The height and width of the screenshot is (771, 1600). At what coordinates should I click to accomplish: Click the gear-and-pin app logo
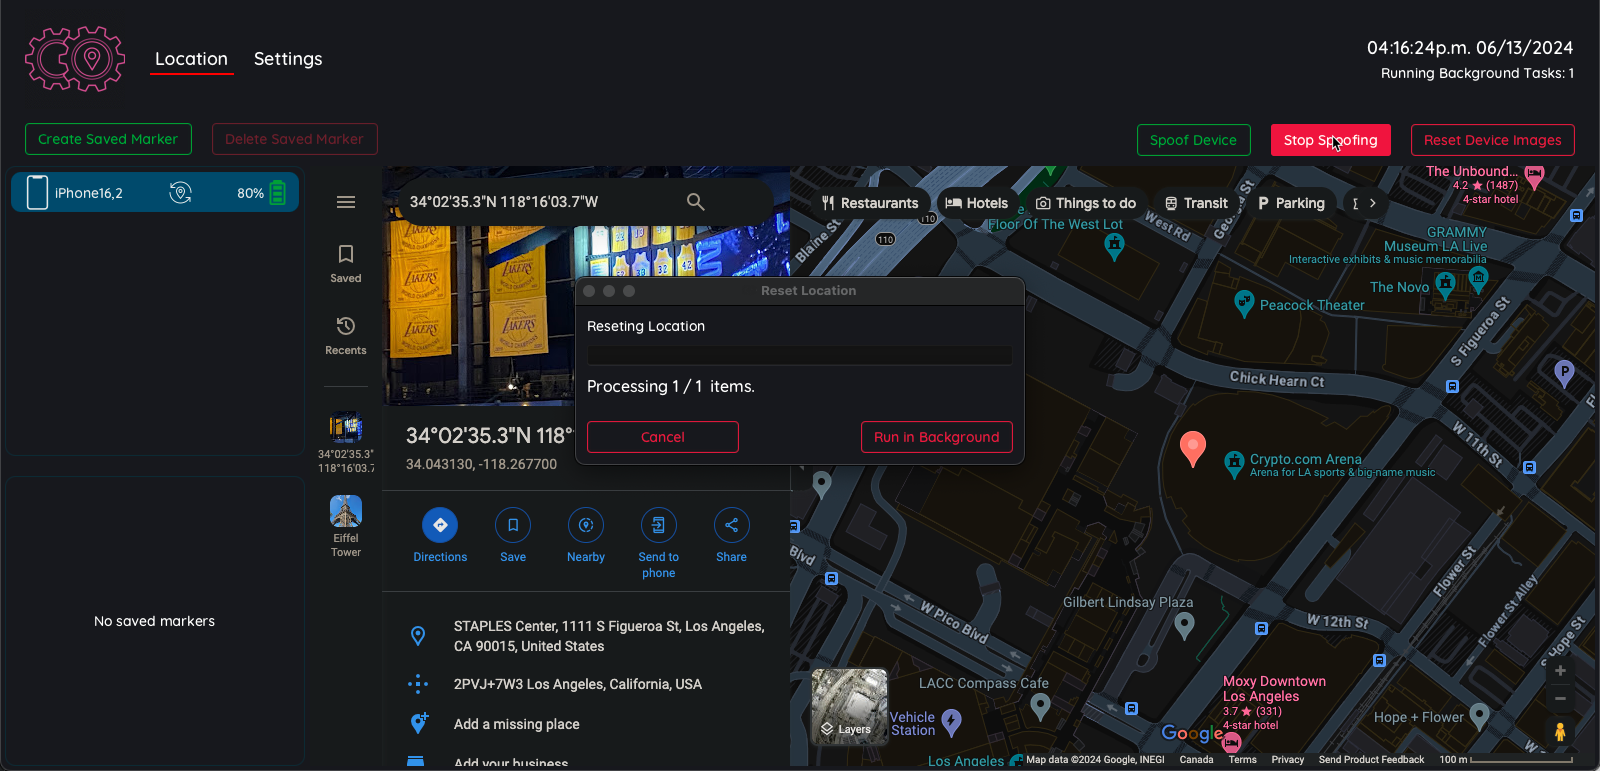pos(75,59)
